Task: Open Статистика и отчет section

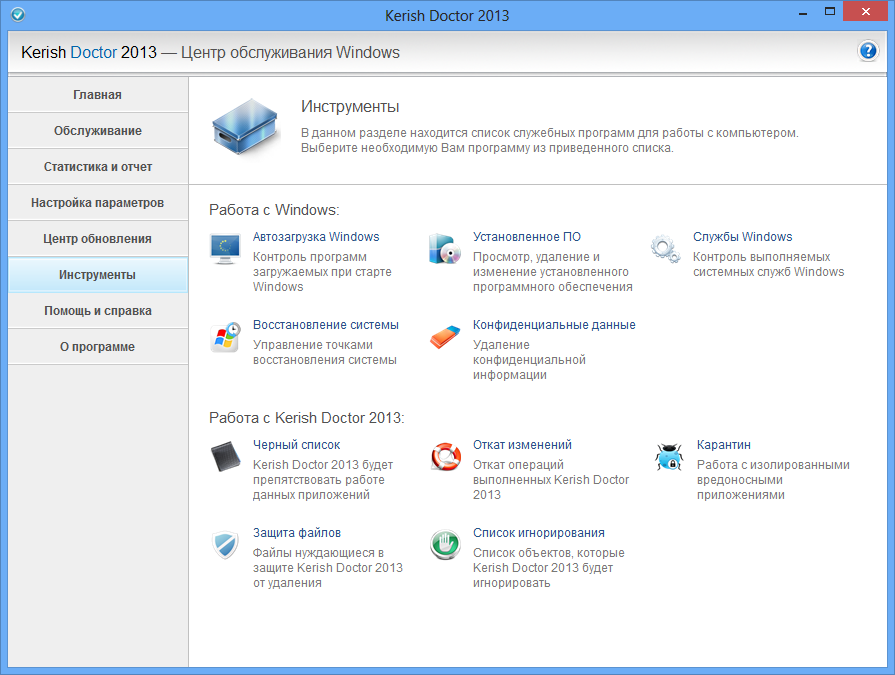Action: click(x=98, y=167)
